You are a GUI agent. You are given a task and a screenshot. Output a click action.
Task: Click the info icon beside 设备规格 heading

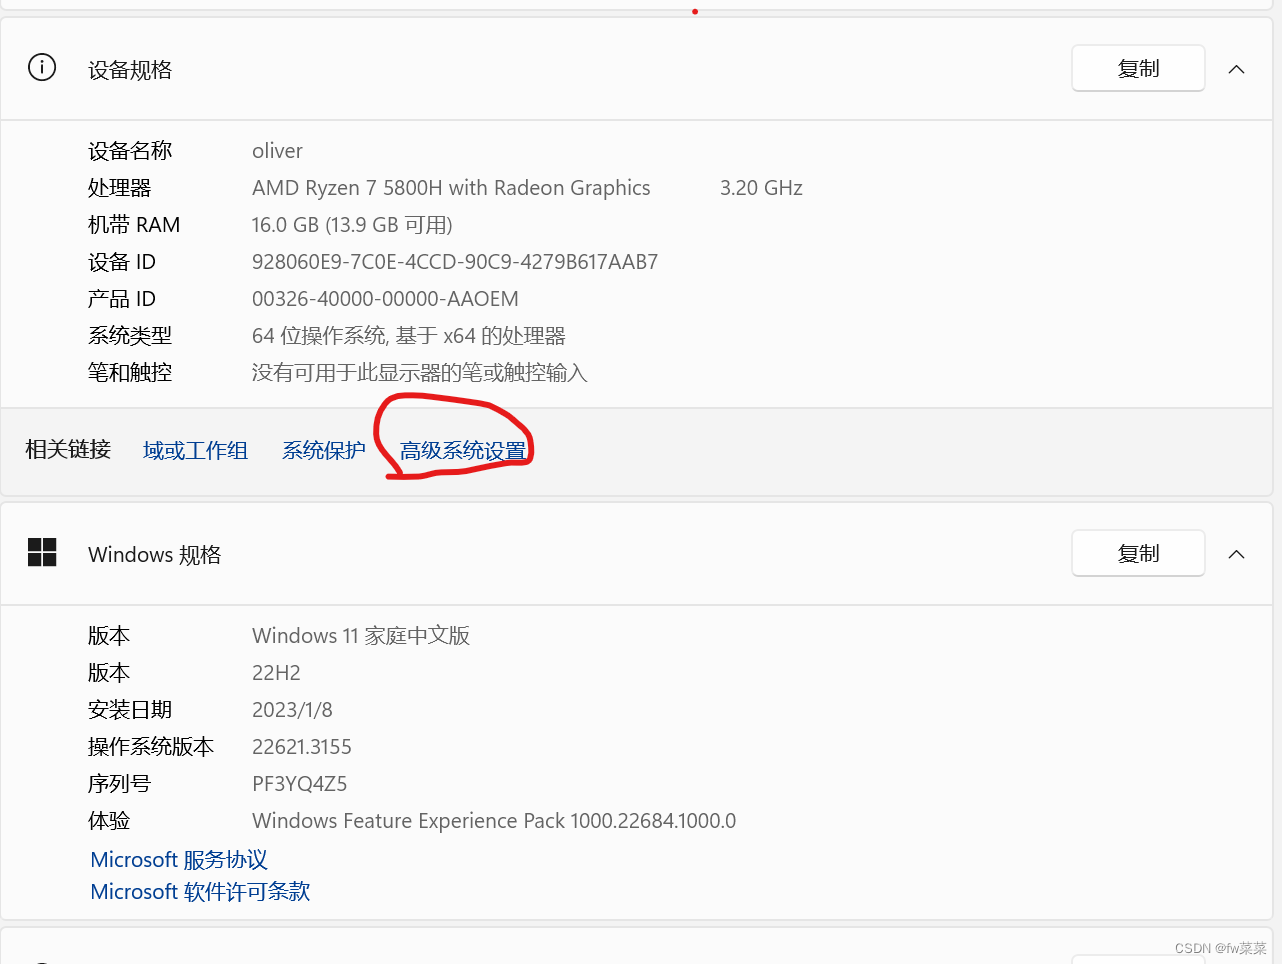[41, 67]
